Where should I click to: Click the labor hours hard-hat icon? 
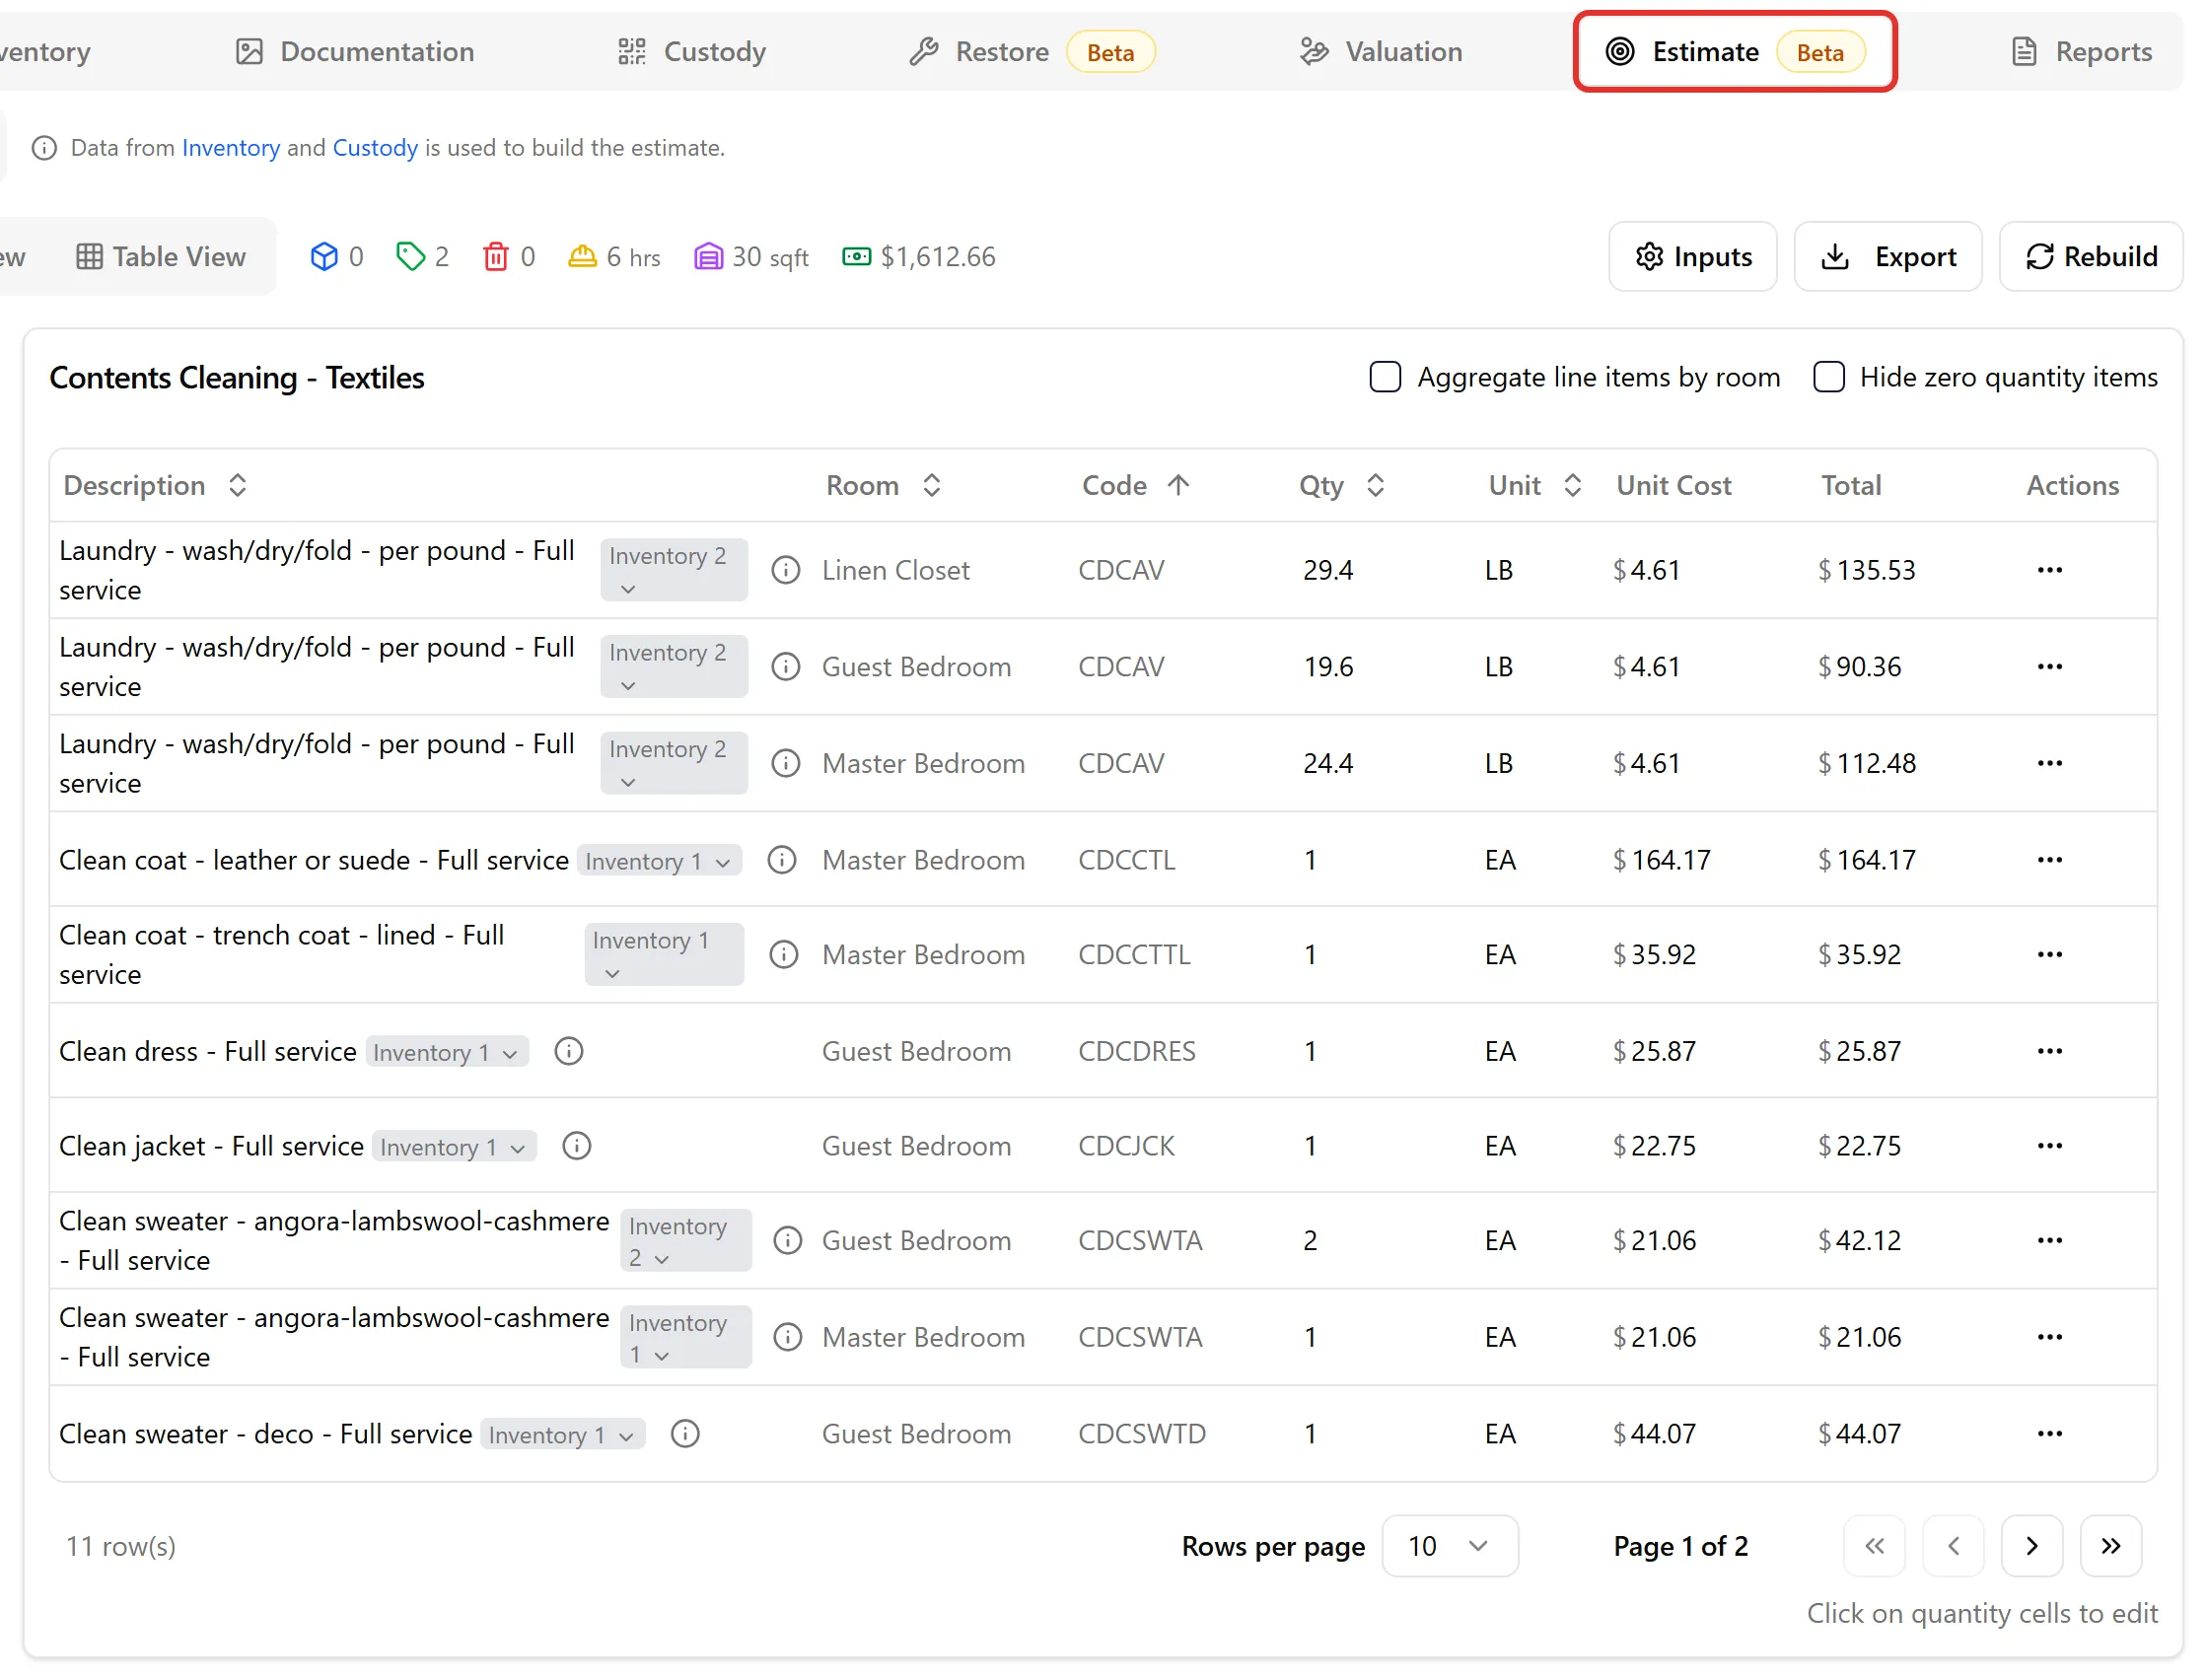582,257
